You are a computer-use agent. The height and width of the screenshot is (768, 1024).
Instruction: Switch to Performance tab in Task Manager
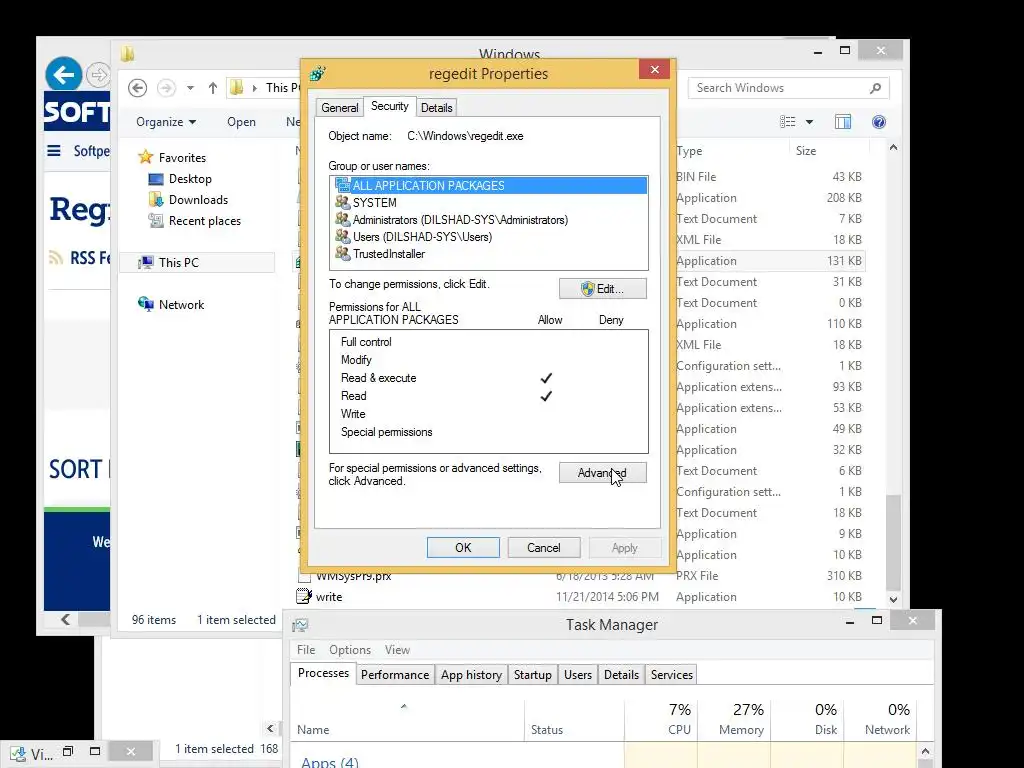[395, 675]
